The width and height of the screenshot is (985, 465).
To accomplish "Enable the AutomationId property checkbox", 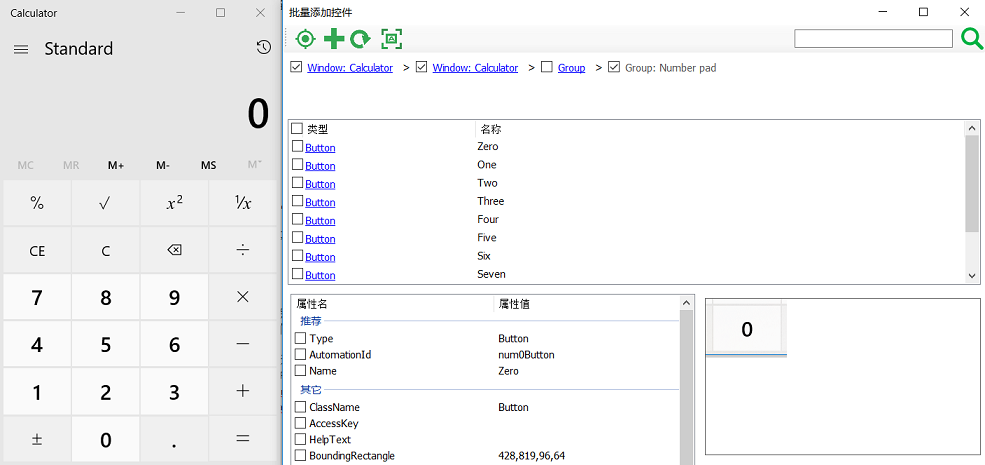I will pos(300,355).
